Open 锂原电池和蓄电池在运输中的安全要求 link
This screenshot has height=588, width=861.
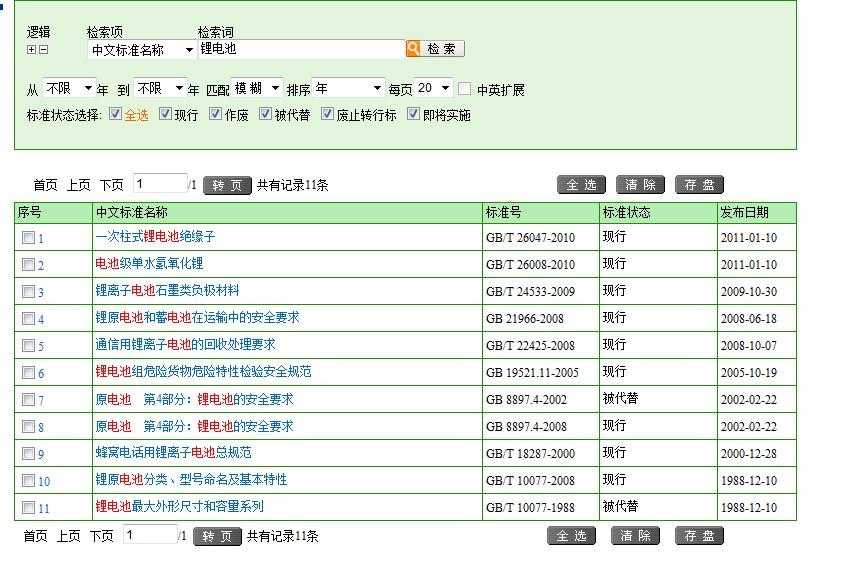pyautogui.click(x=198, y=317)
